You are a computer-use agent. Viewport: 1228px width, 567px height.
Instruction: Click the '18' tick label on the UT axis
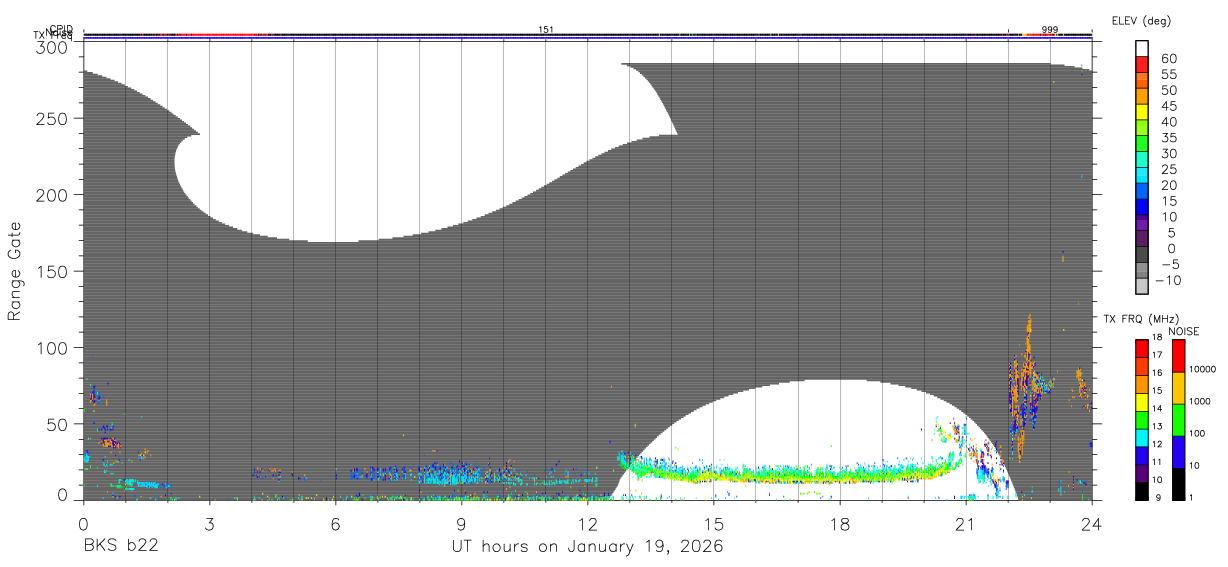coord(840,523)
